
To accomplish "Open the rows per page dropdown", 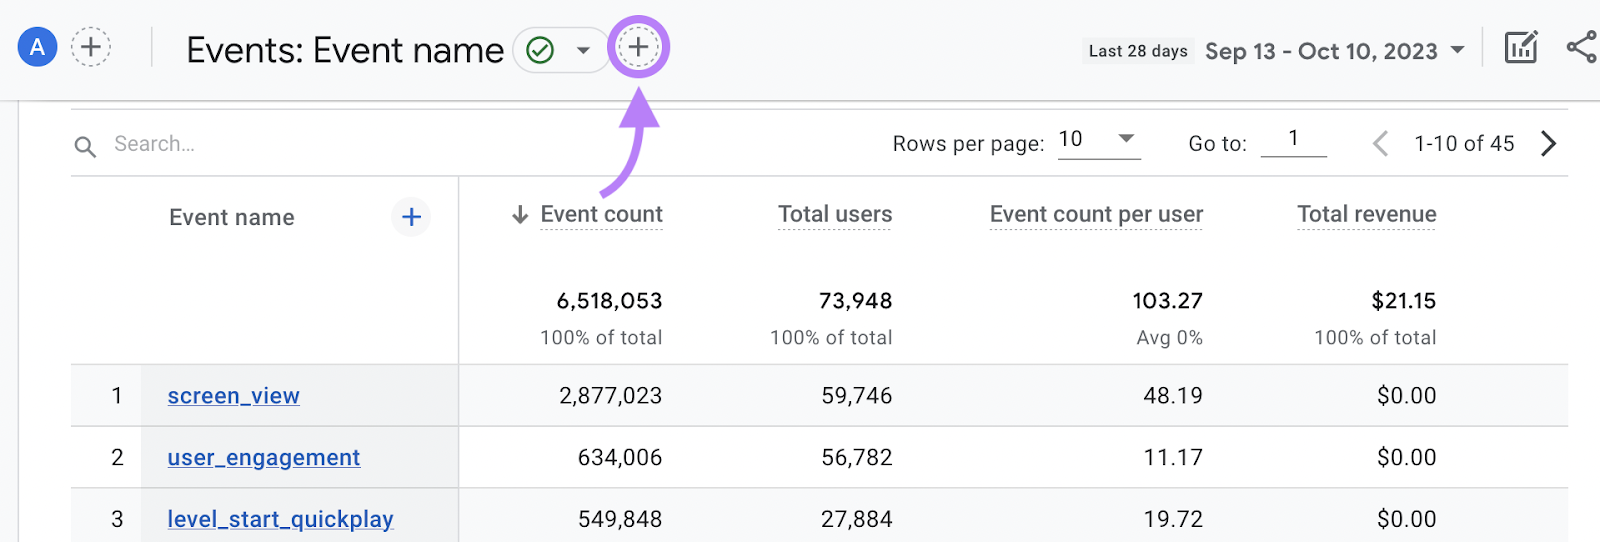I will (x=1098, y=140).
